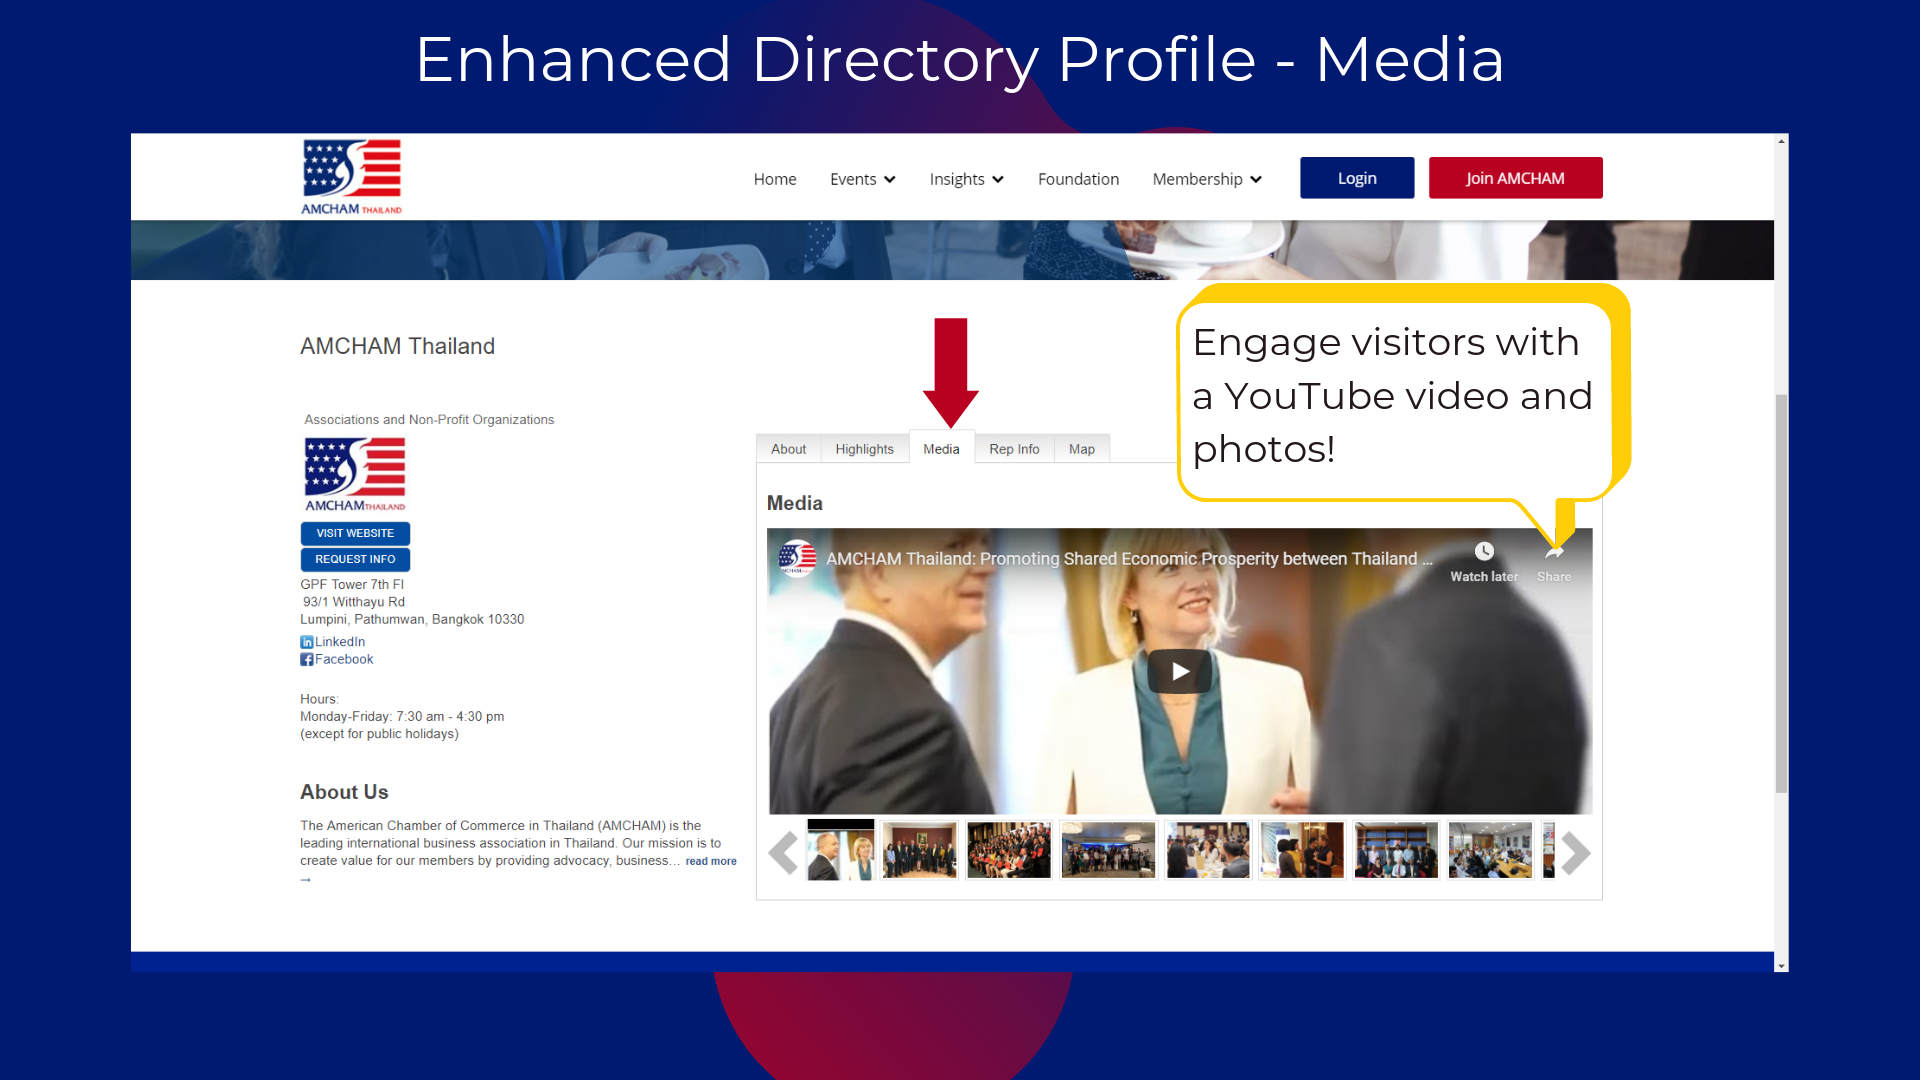The width and height of the screenshot is (1920, 1080).
Task: Click the REQUEST INFO button
Action: (x=355, y=559)
